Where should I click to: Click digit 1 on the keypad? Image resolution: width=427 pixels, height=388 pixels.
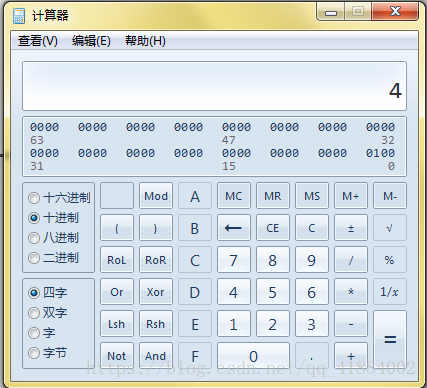point(234,324)
